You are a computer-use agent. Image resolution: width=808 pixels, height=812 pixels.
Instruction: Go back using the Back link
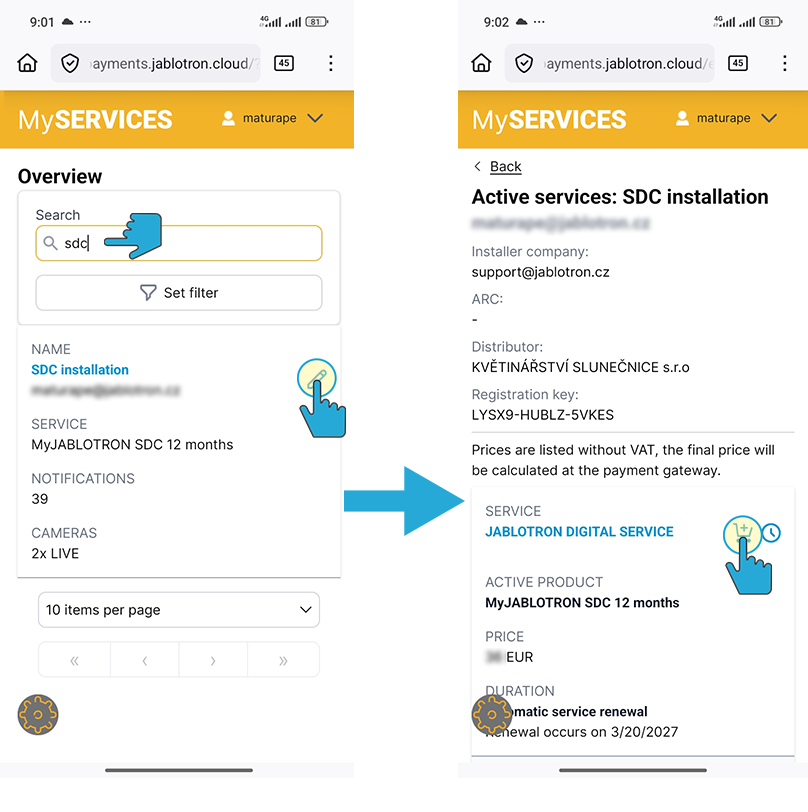pos(505,166)
